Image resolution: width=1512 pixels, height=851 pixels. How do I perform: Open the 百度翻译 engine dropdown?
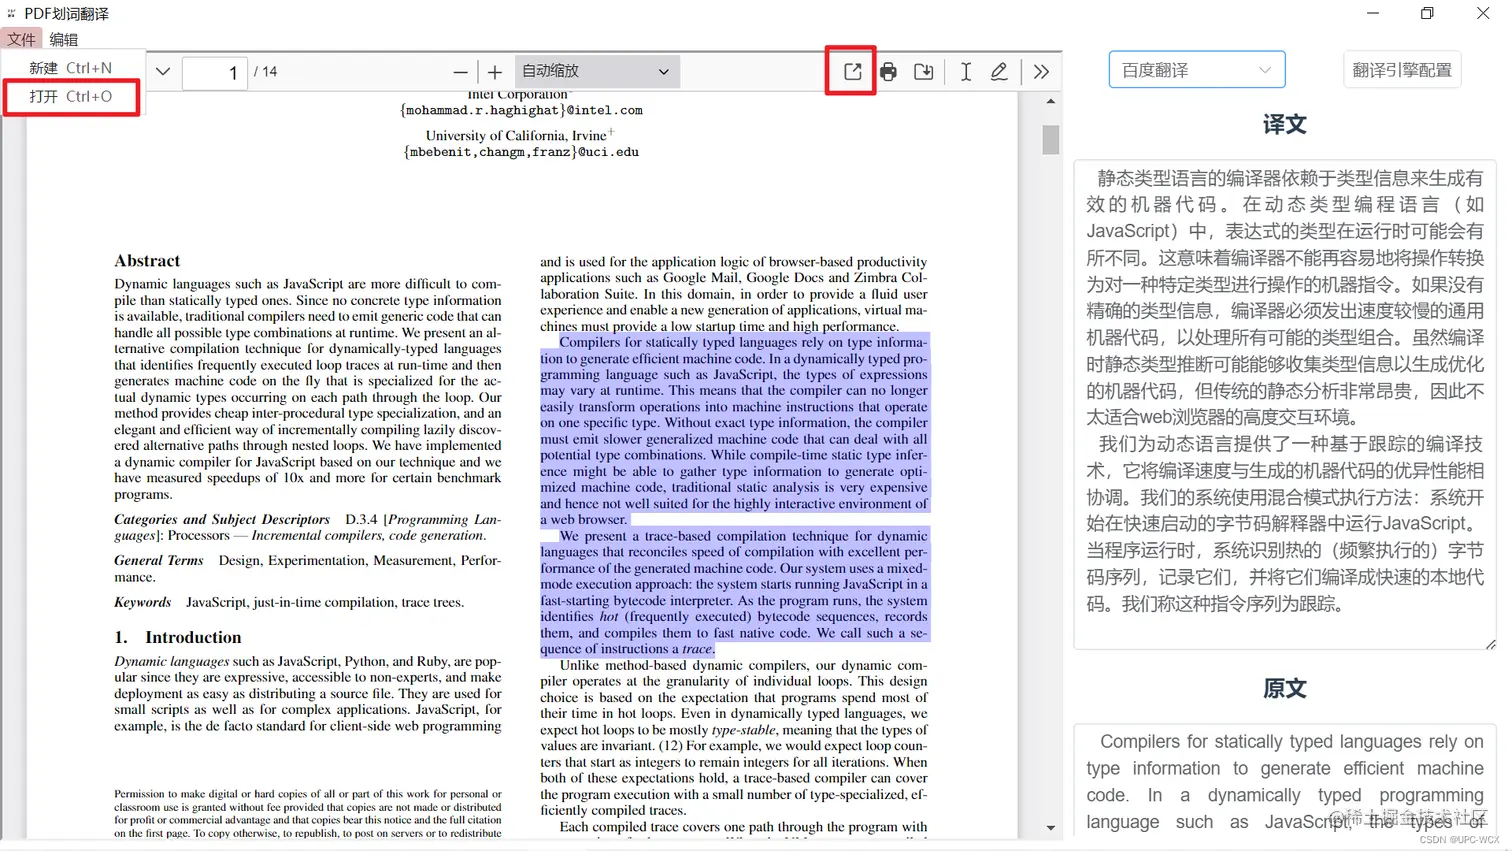click(x=1196, y=70)
